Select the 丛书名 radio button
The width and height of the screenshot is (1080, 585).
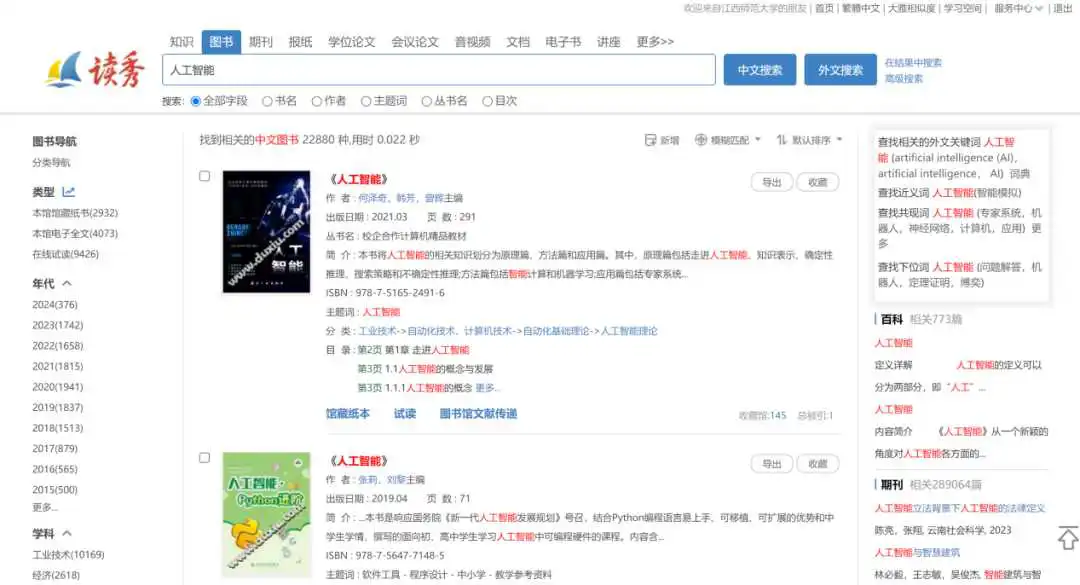(x=426, y=101)
